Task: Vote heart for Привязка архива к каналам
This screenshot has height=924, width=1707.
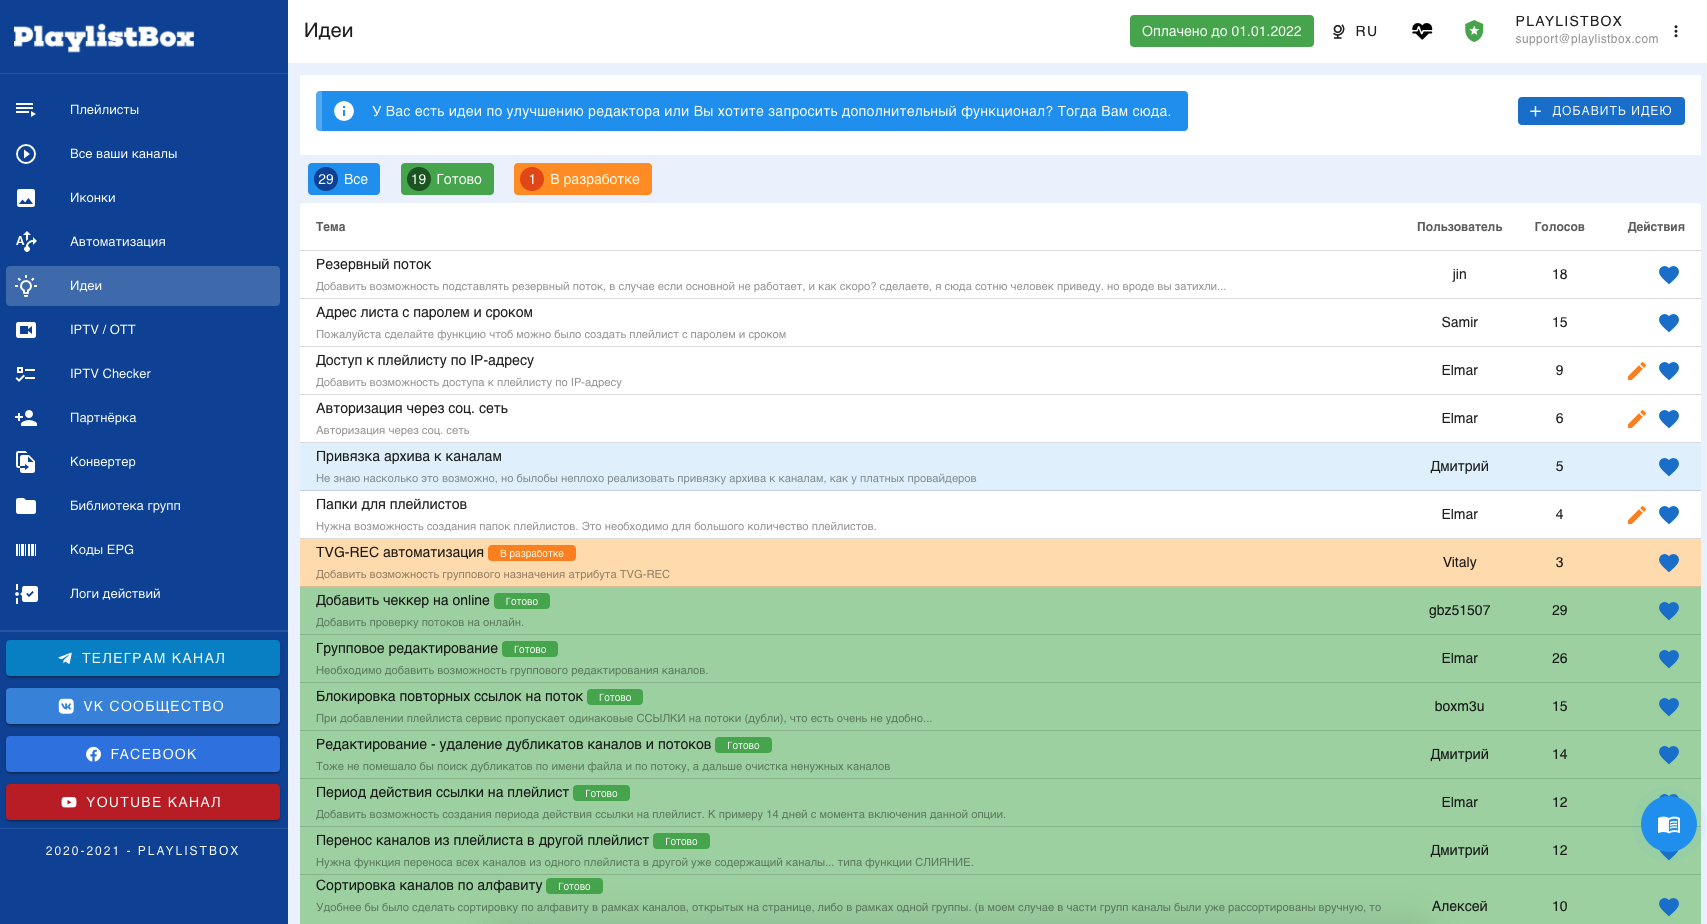Action: pos(1669,467)
